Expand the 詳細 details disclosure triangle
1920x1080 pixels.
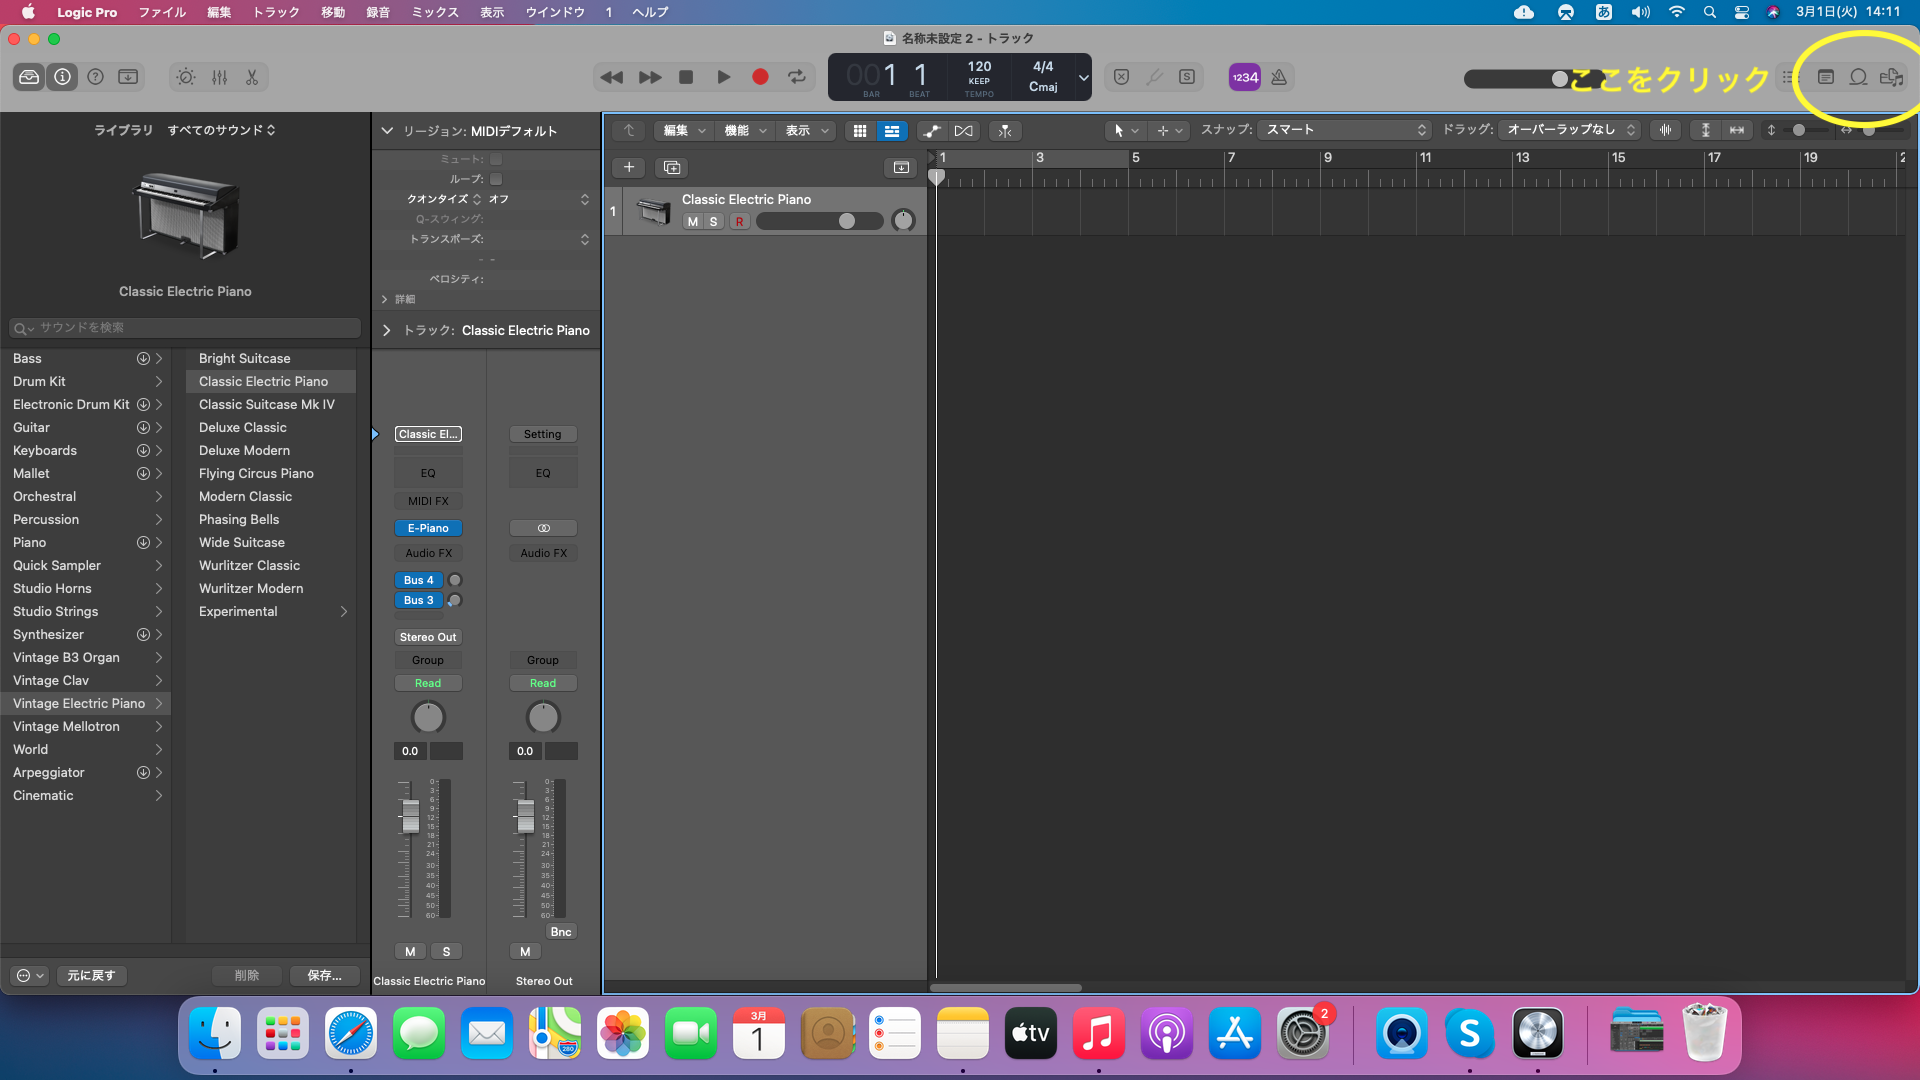[385, 299]
